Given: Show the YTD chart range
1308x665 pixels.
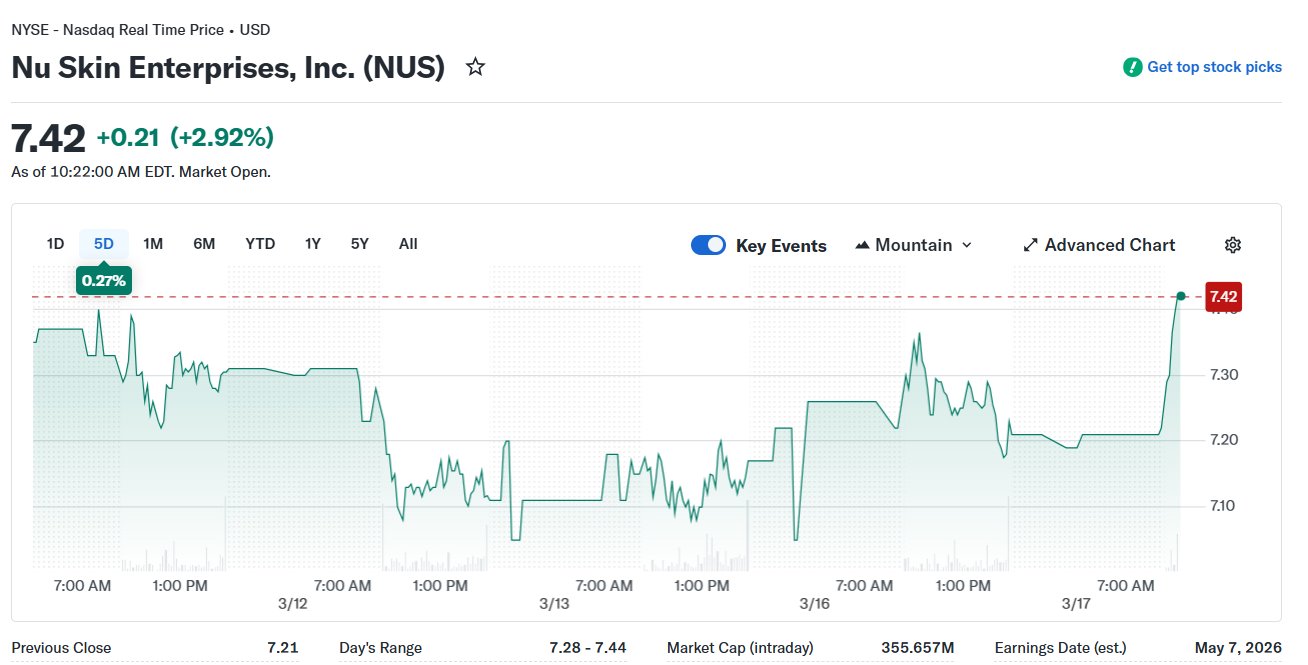Looking at the screenshot, I should pos(260,244).
